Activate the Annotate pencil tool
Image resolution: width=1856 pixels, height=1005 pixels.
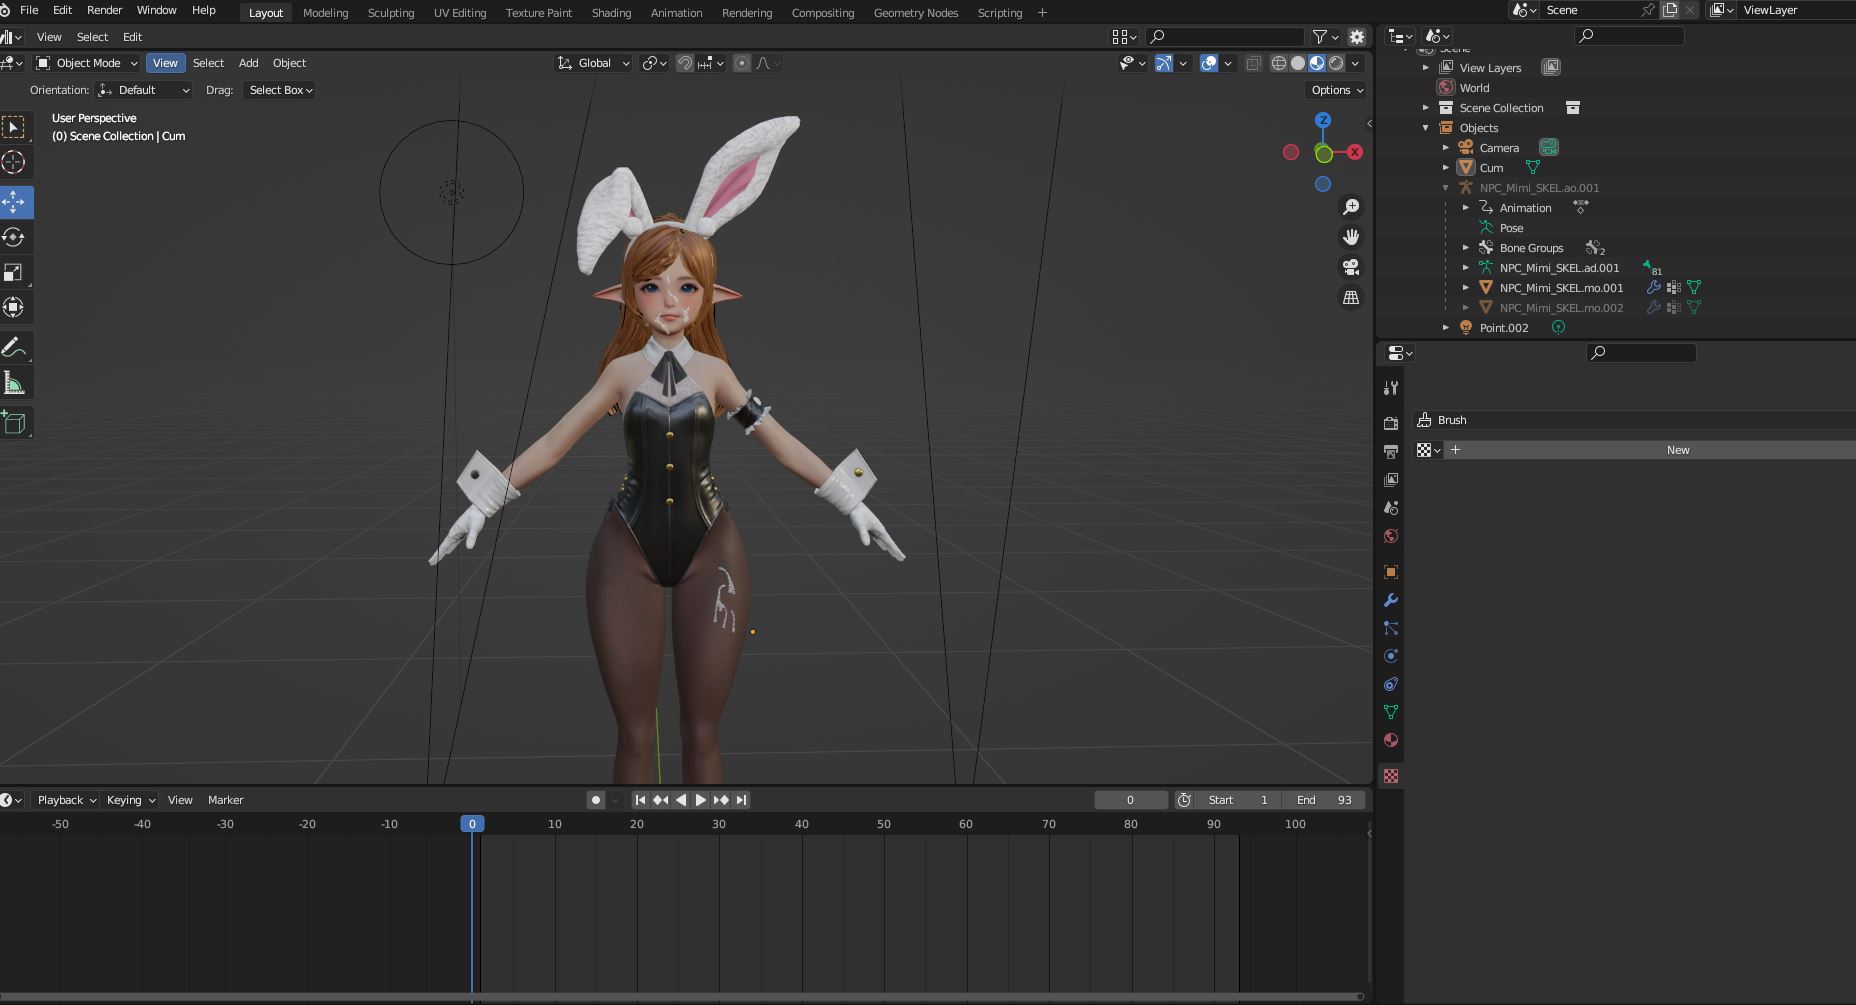[15, 348]
